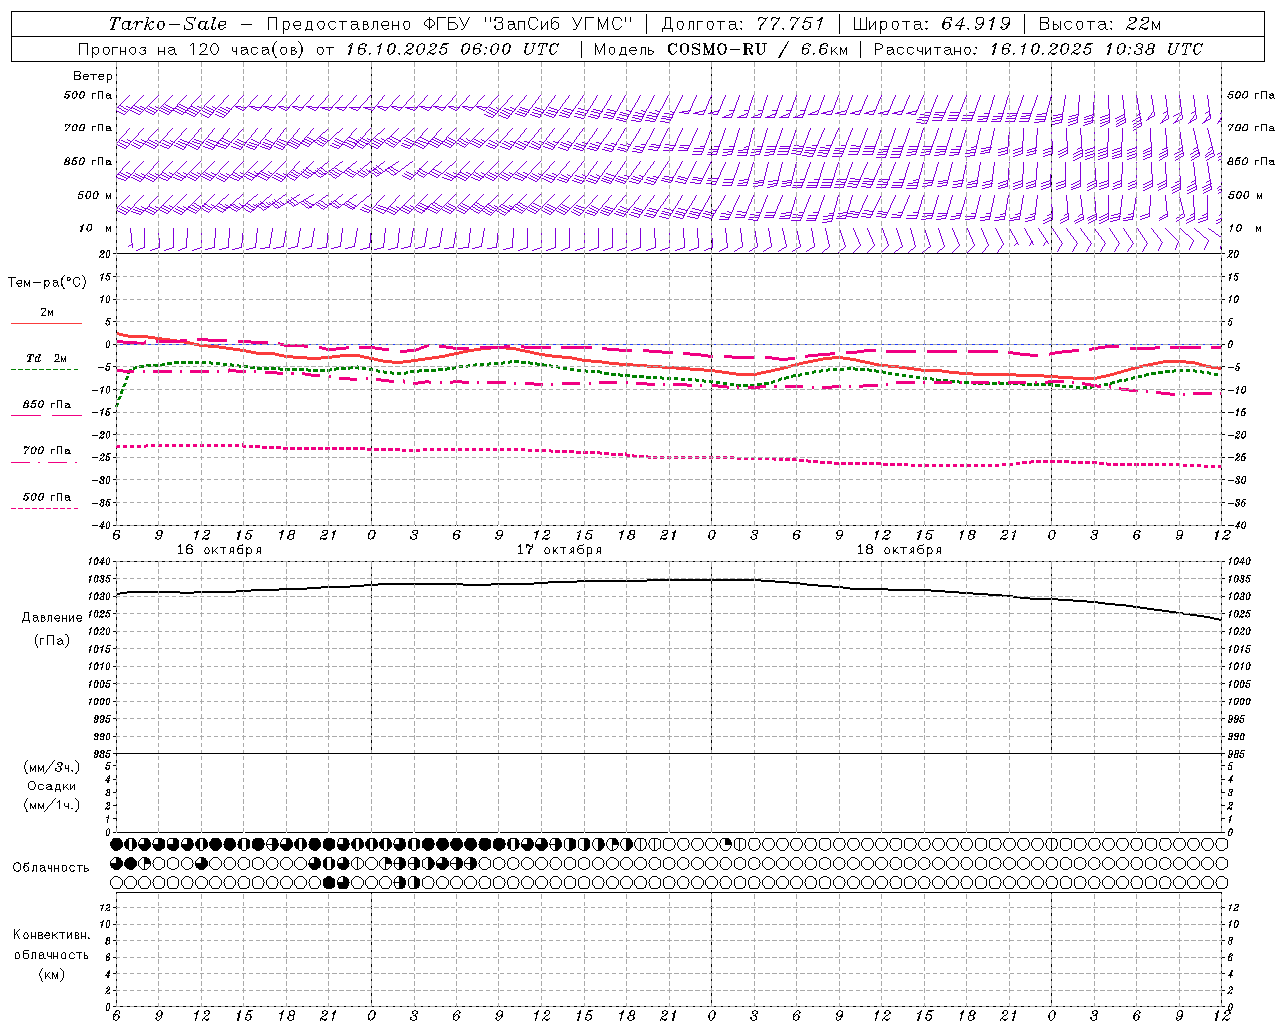Click the "2м" temperature legend entry

[47, 313]
